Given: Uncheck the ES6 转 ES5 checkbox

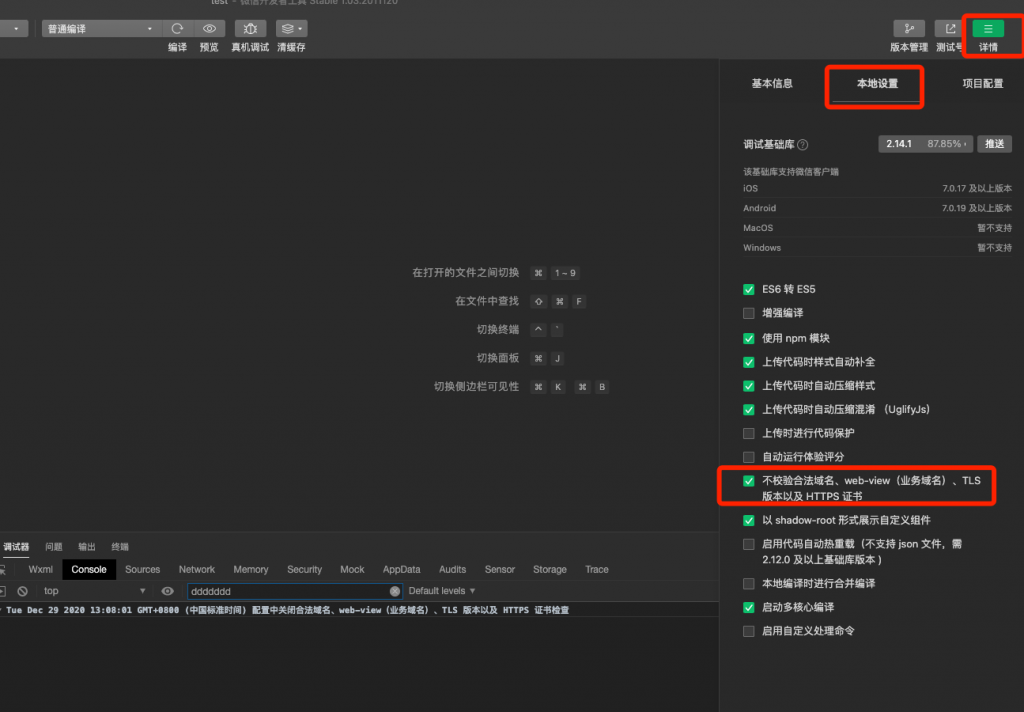Looking at the screenshot, I should (x=749, y=290).
